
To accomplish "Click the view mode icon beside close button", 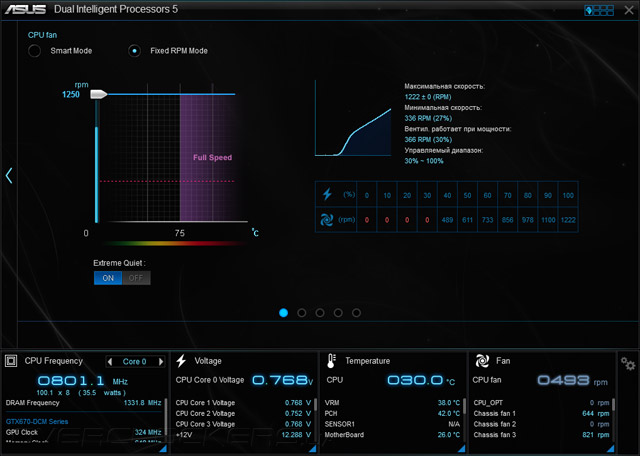I will (599, 10).
